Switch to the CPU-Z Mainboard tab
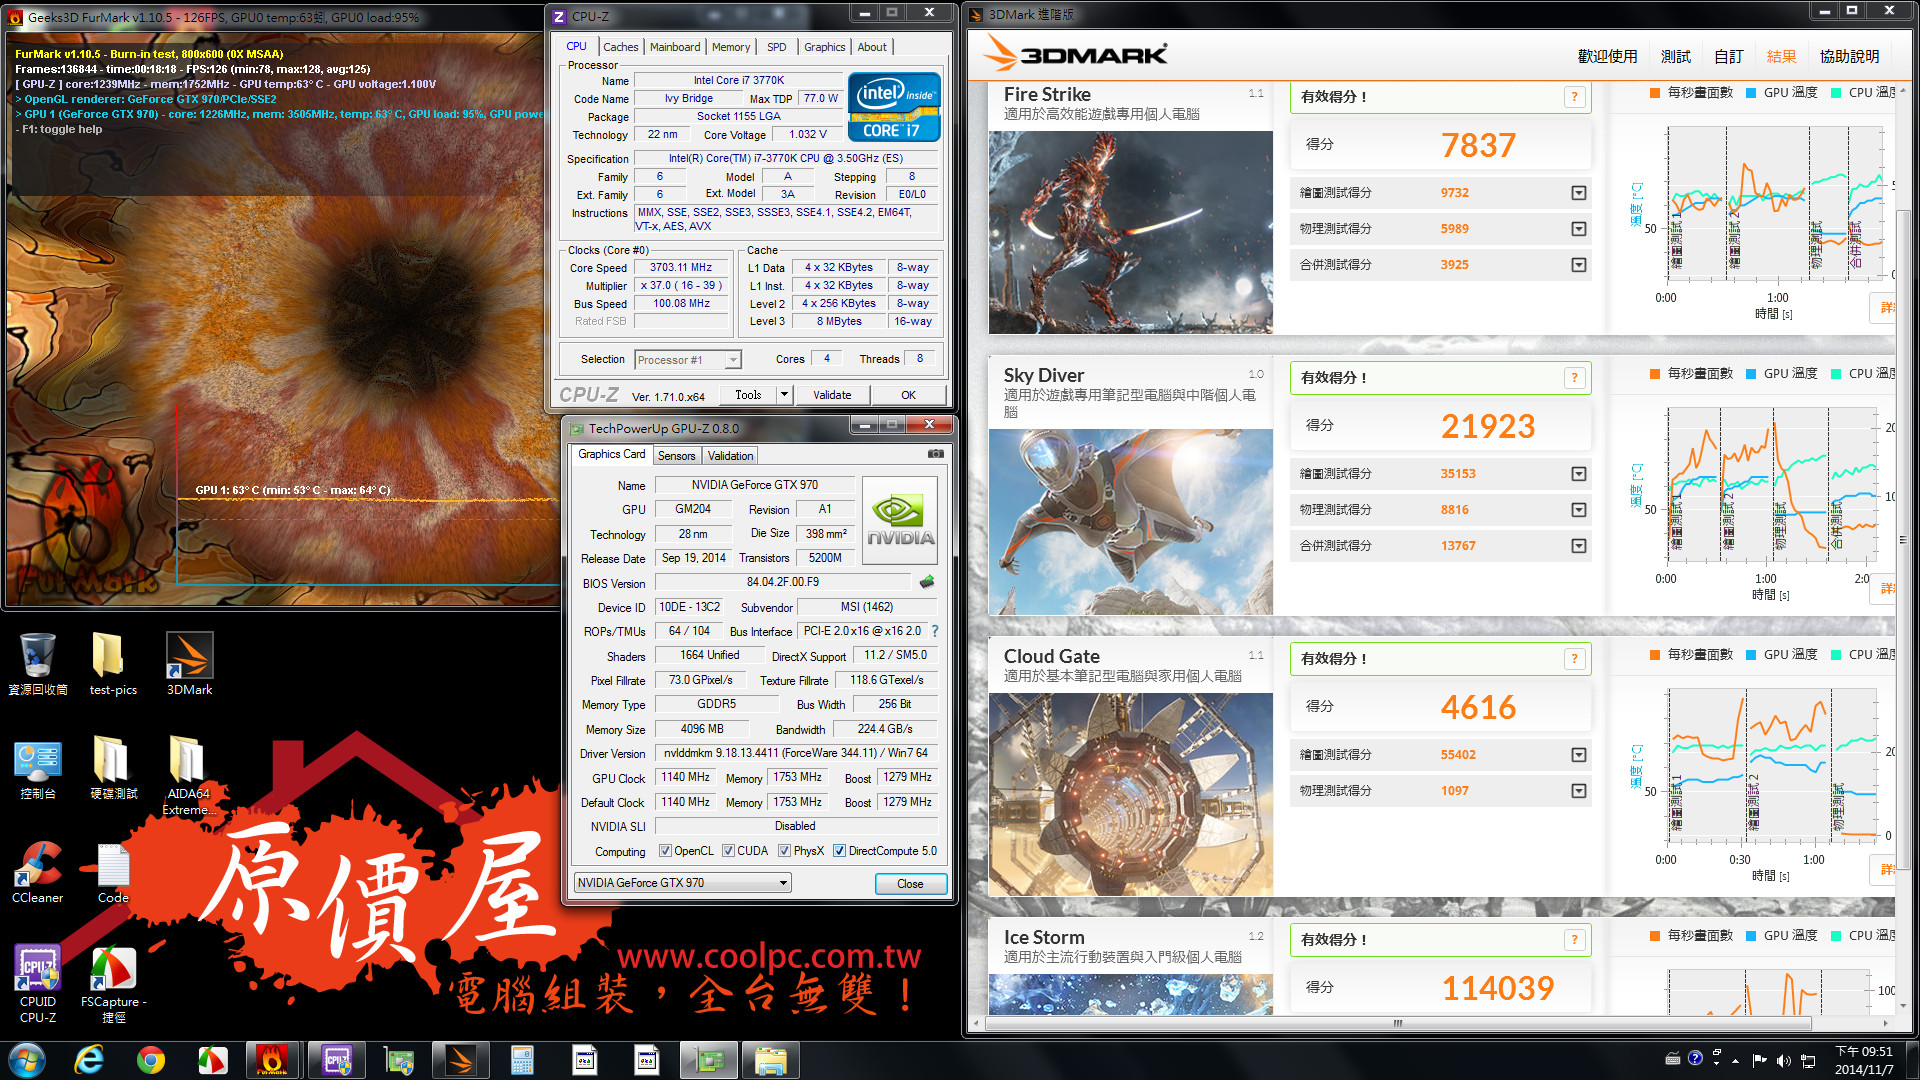This screenshot has width=1920, height=1080. tap(675, 47)
